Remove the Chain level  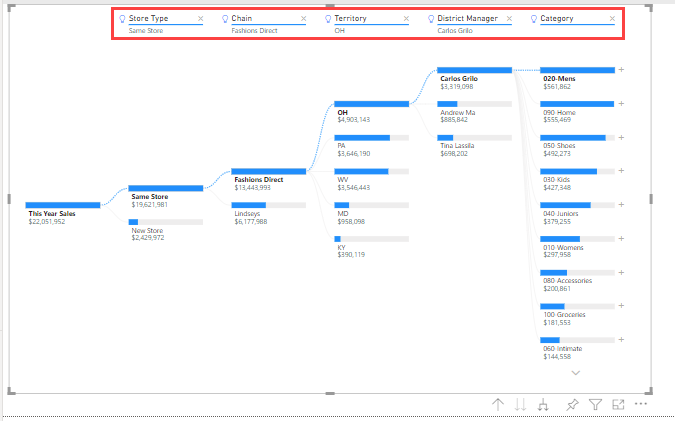(303, 19)
